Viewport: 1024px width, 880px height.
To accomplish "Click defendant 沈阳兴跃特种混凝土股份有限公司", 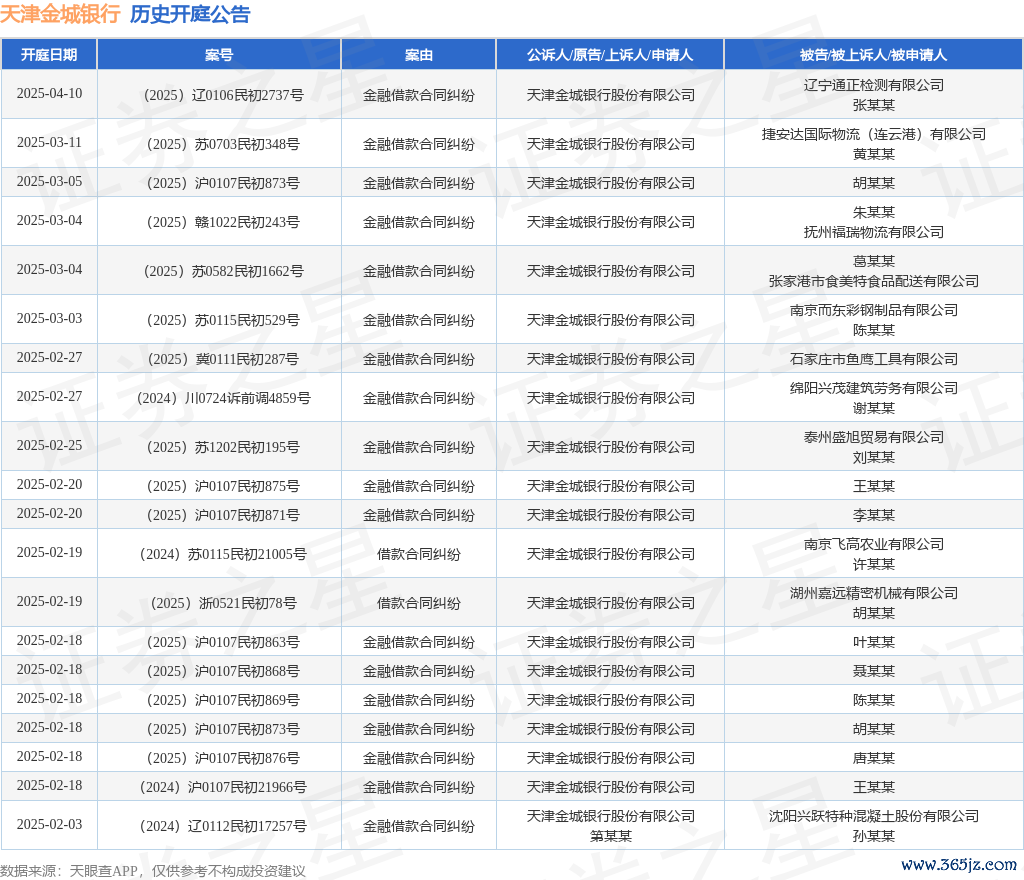I will [874, 816].
